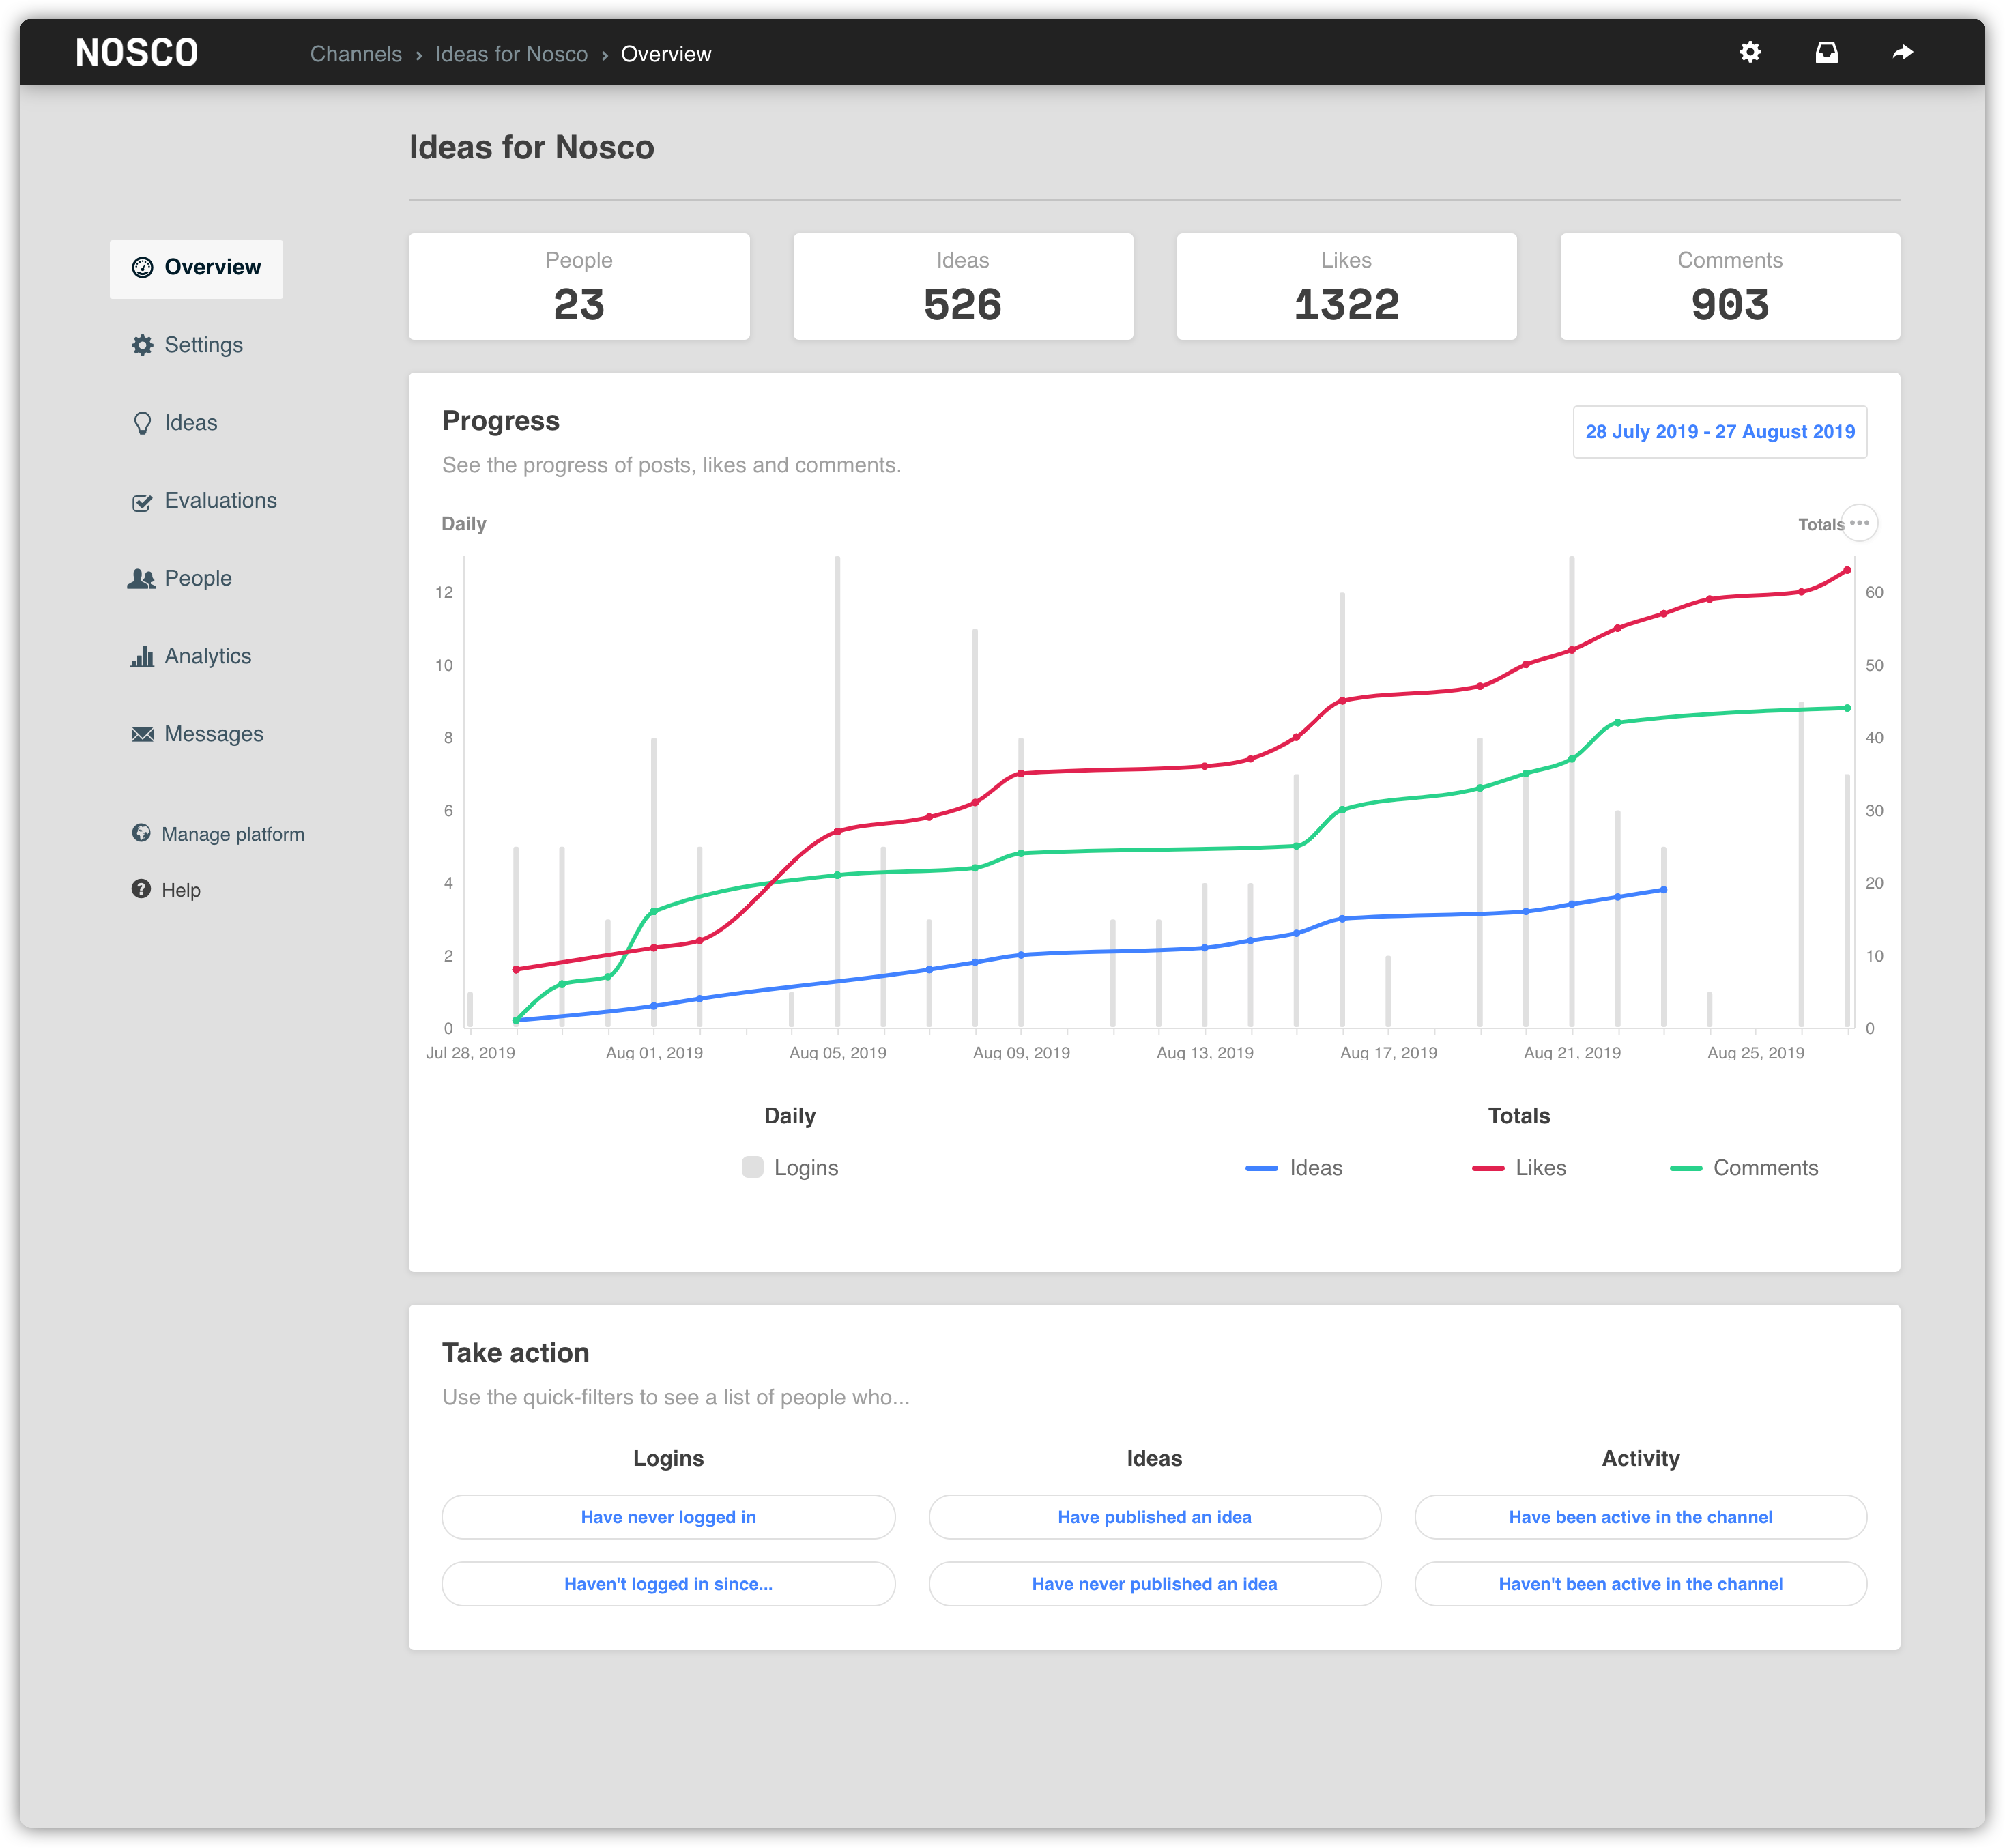Click the Ideas lightbulb icon
Screen dimensions: 2005x1848
[143, 423]
